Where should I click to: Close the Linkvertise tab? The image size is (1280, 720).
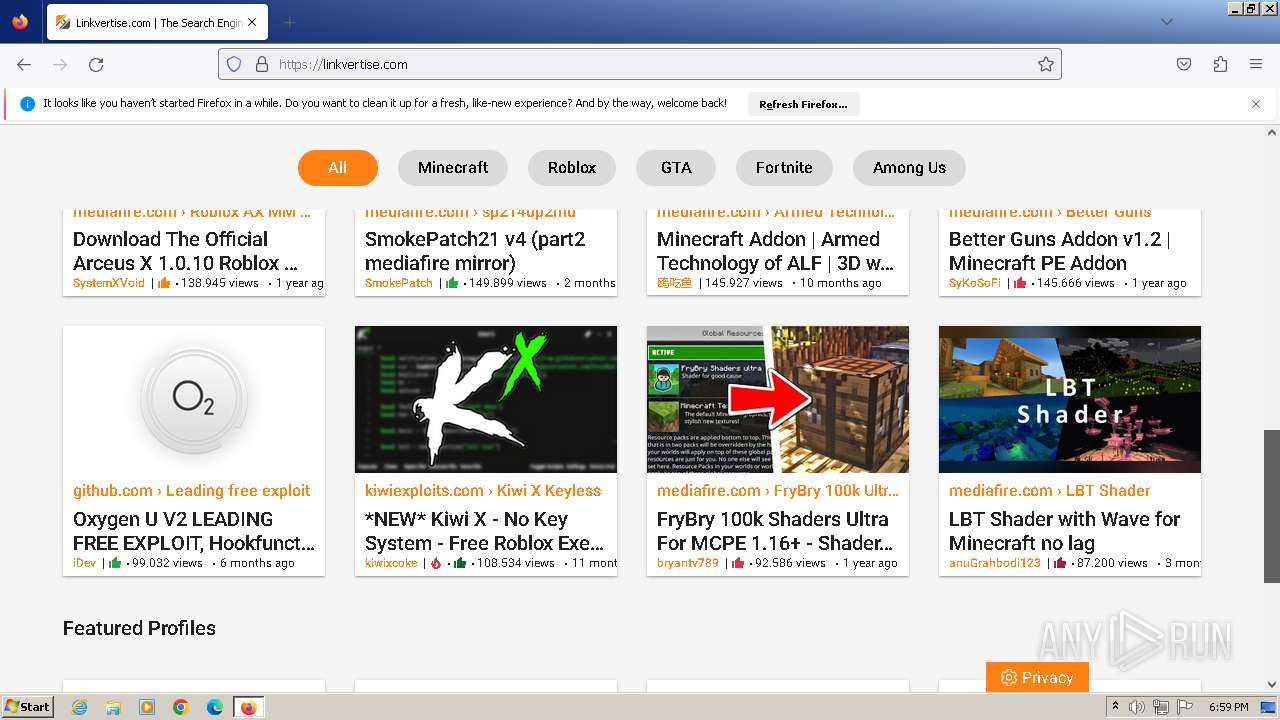click(x=251, y=22)
